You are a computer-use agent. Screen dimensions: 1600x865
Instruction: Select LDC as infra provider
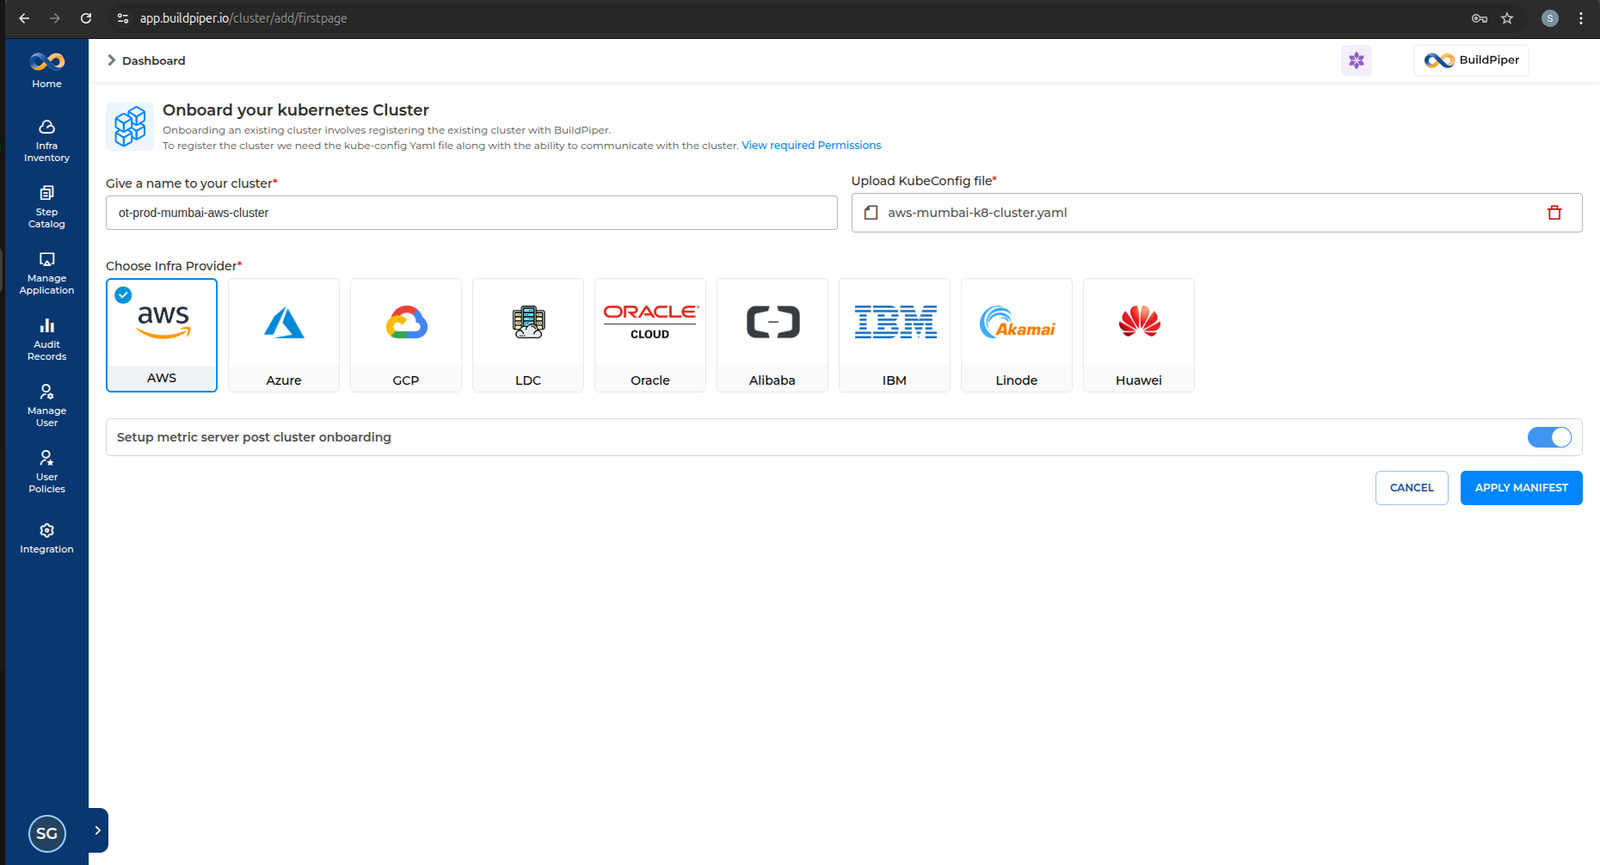[x=528, y=335]
